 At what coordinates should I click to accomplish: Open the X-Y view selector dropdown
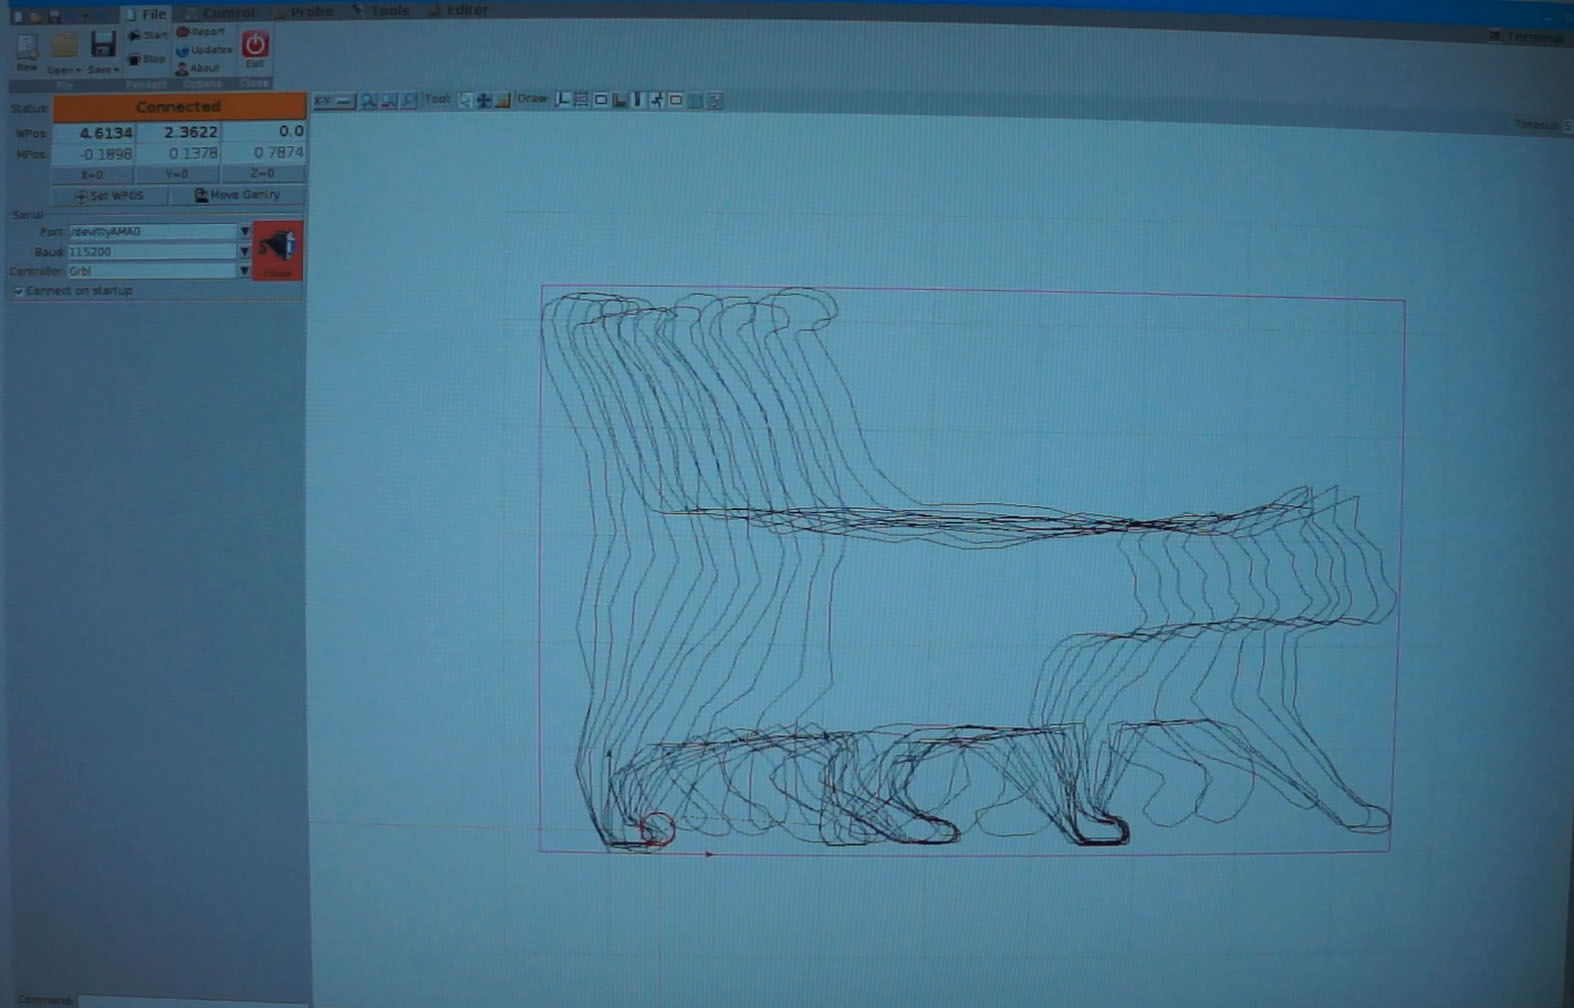click(x=334, y=101)
